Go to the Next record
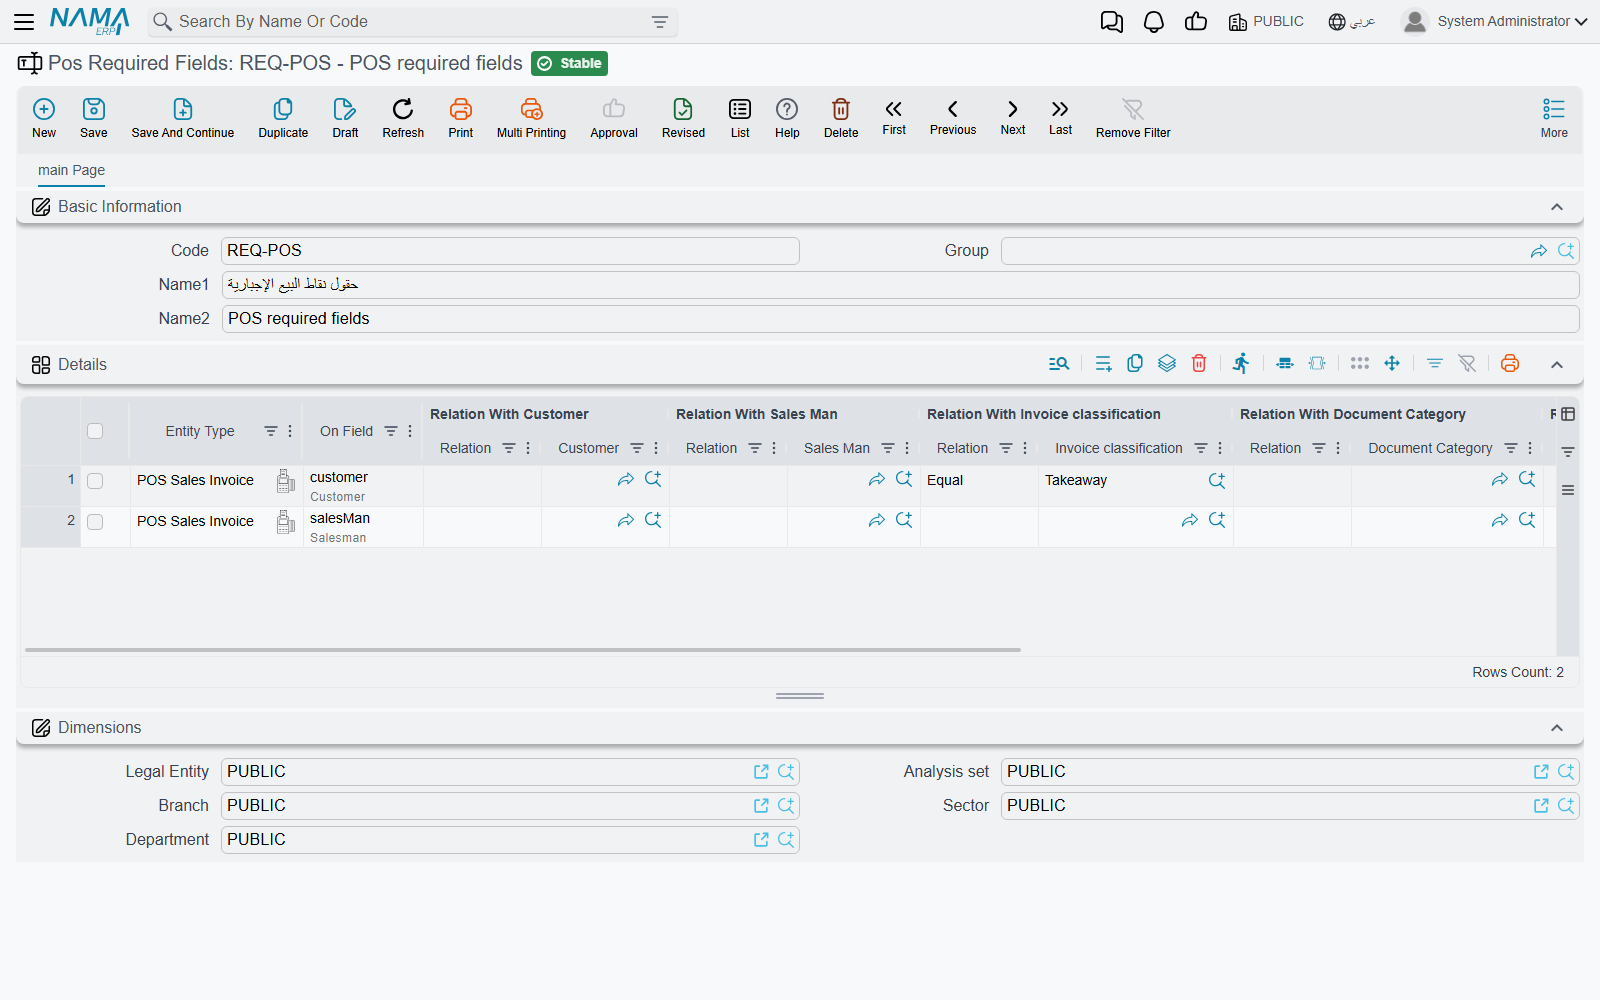This screenshot has height=1000, width=1600. pyautogui.click(x=1013, y=116)
